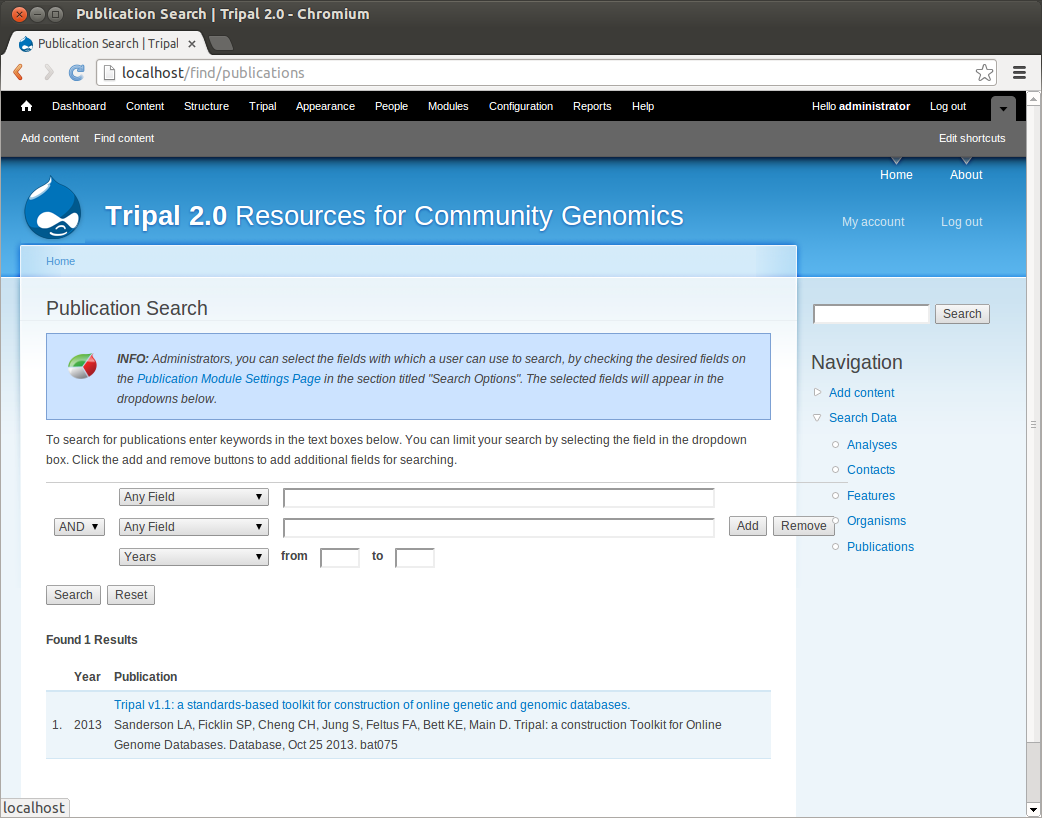Image resolution: width=1042 pixels, height=818 pixels.
Task: Open the second Any Field dropdown
Action: coord(193,527)
